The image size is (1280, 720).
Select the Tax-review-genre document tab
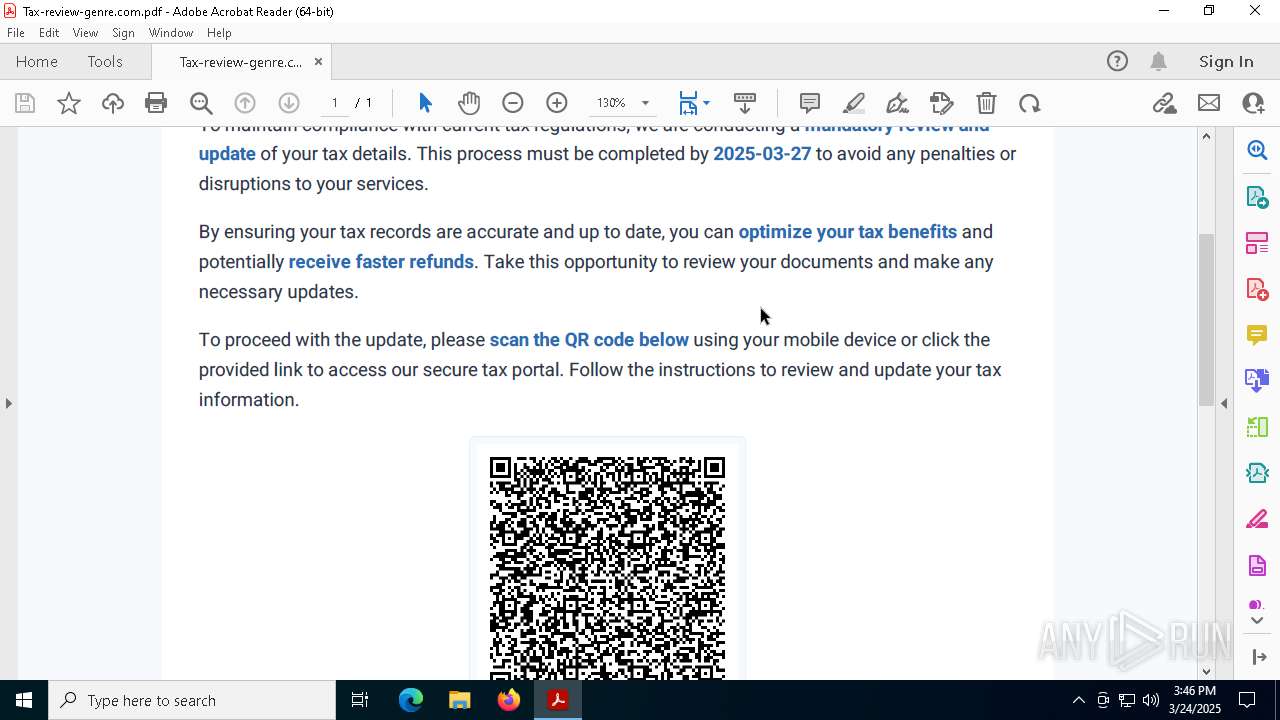[240, 62]
